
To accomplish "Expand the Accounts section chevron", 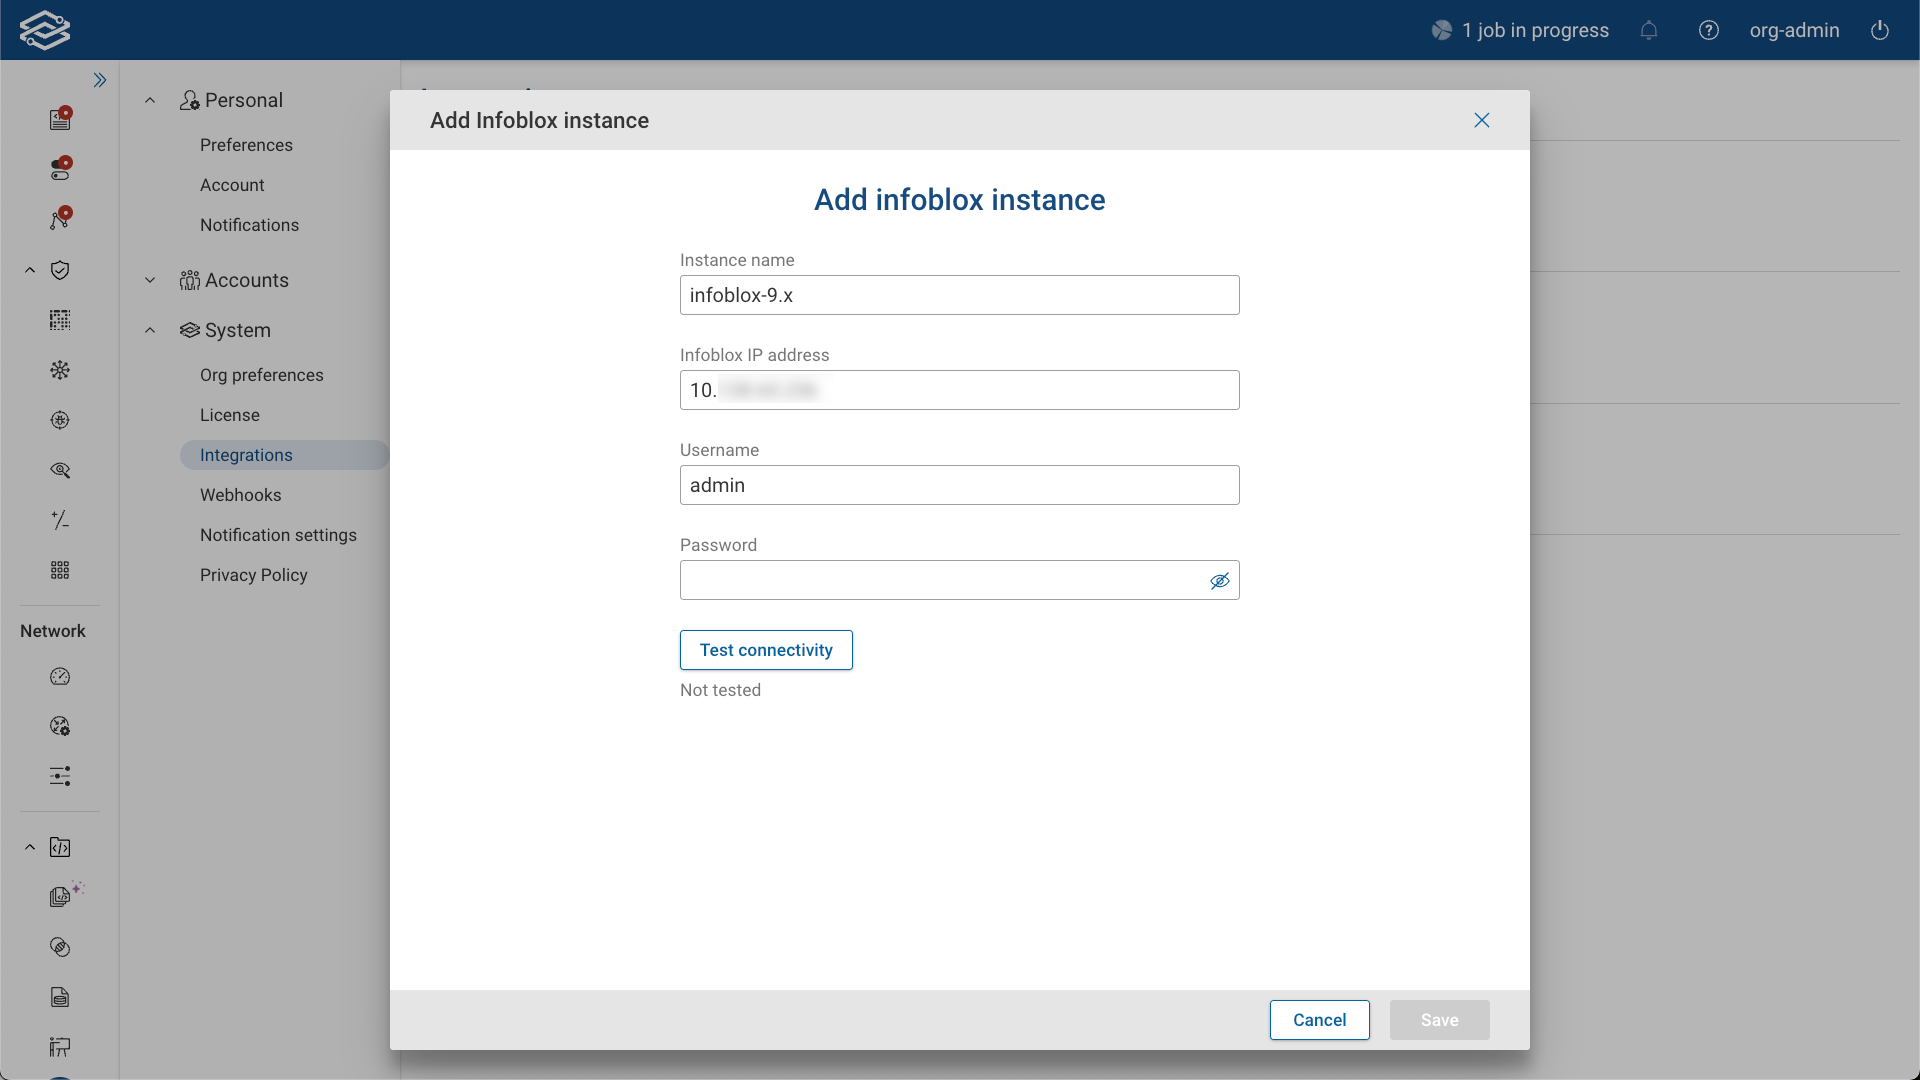I will pos(150,280).
